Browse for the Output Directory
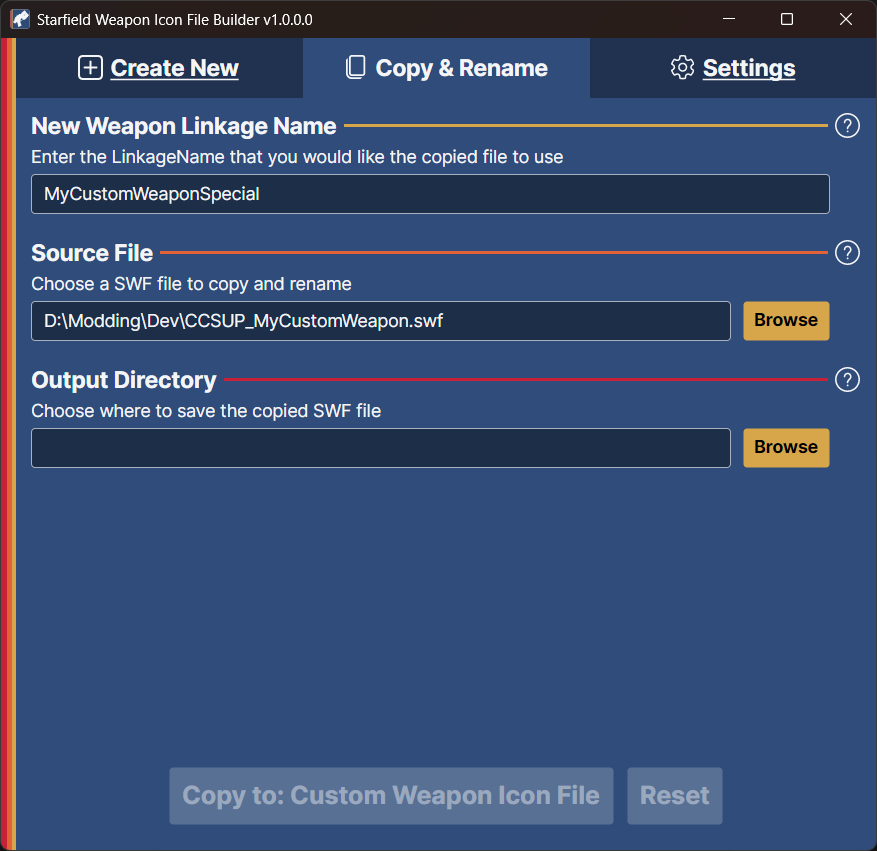The width and height of the screenshot is (877, 851). (x=786, y=448)
